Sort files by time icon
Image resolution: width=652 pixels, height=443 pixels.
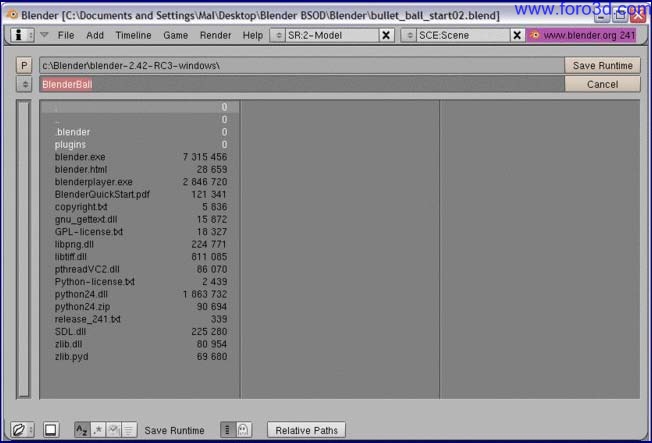point(114,430)
